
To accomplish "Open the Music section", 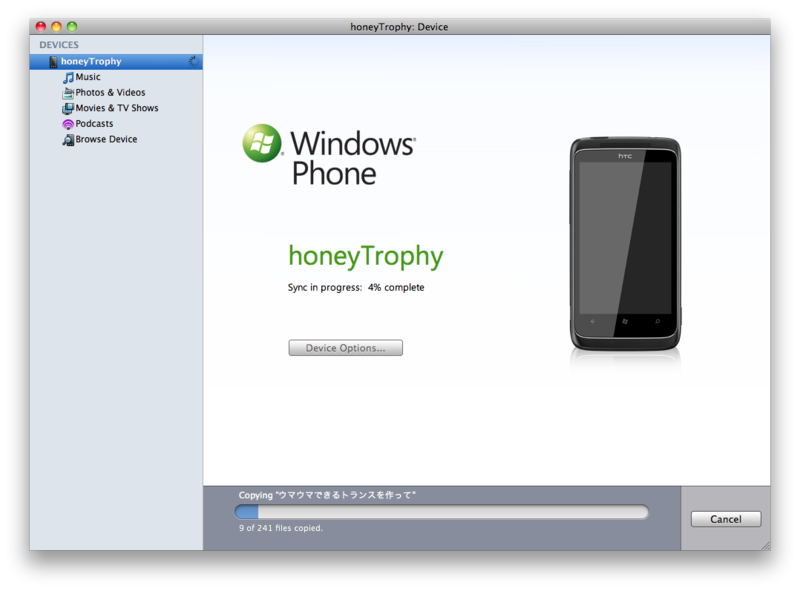I will pos(88,77).
